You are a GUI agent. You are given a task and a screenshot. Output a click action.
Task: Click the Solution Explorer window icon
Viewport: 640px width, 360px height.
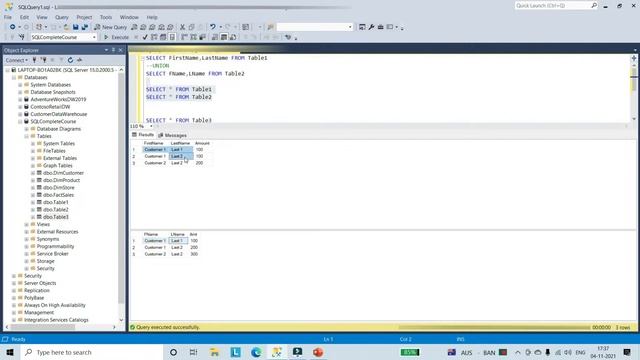pos(362,27)
